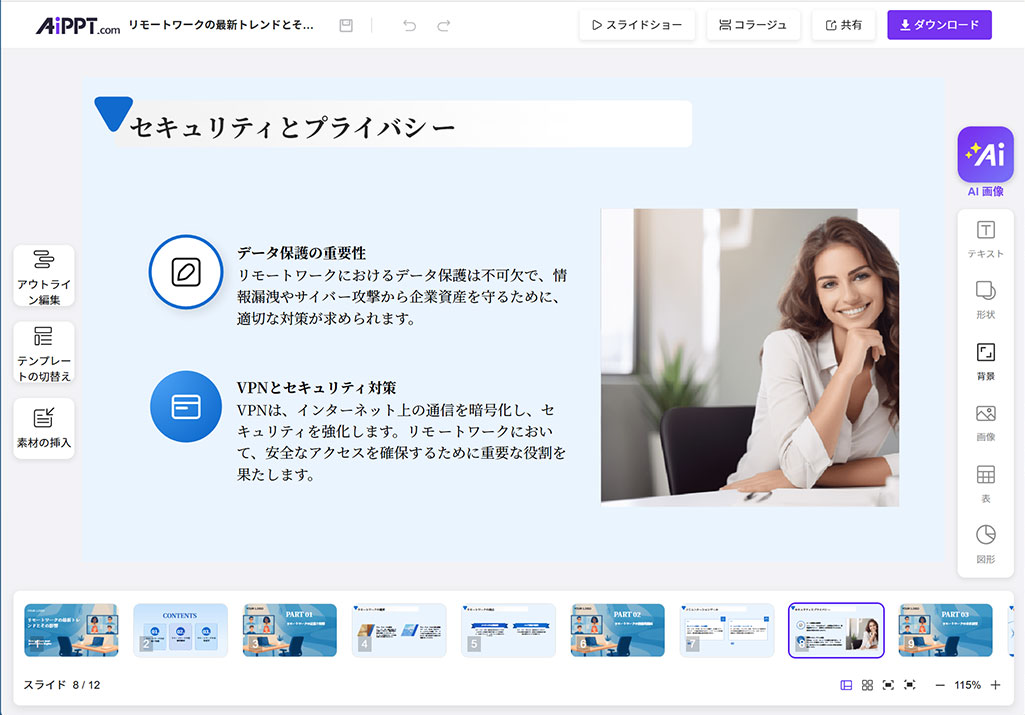Insert a table using 表 tool
The image size is (1025, 715).
(985, 483)
